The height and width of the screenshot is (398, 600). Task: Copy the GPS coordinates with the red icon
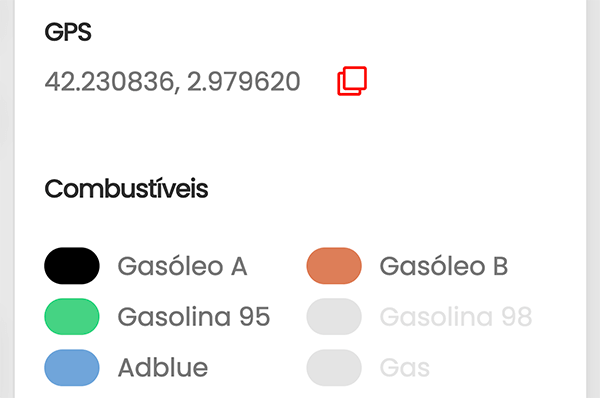pos(352,81)
